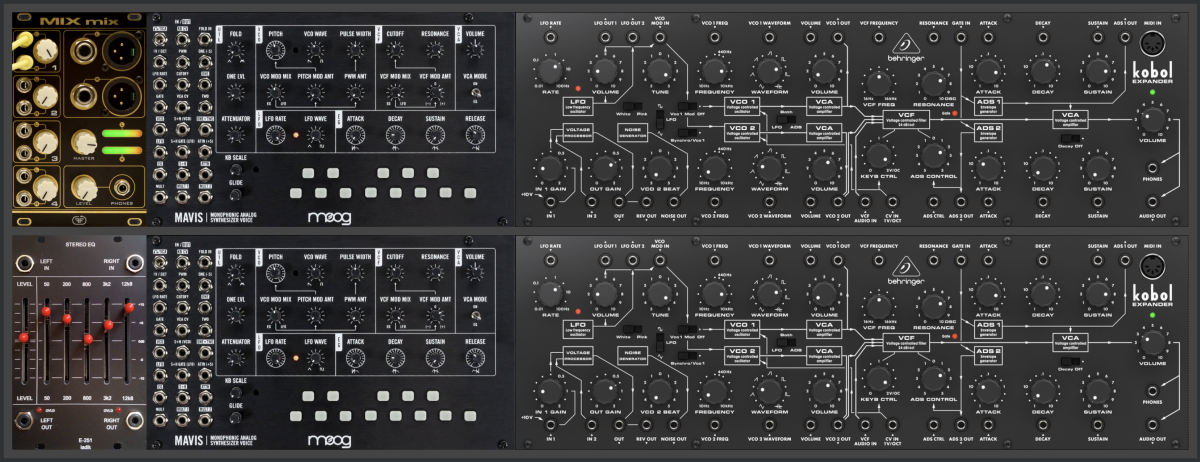Click the LEVEL fader on Stereo EQ
The width and height of the screenshot is (1200, 462).
[23, 338]
